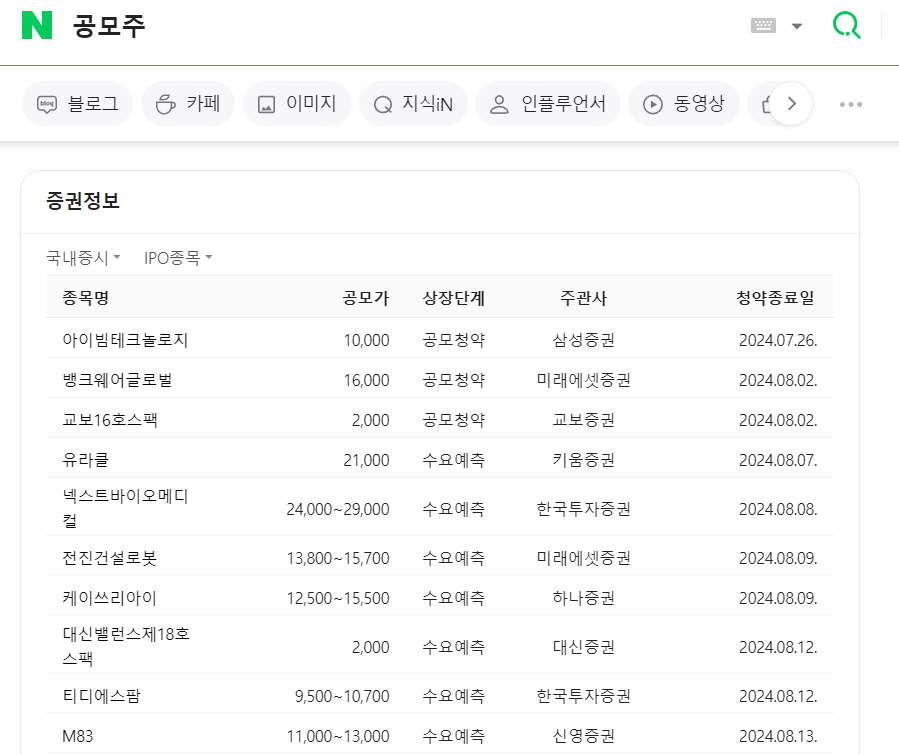Open the 카페 tab
This screenshot has height=754, width=899.
pos(188,104)
